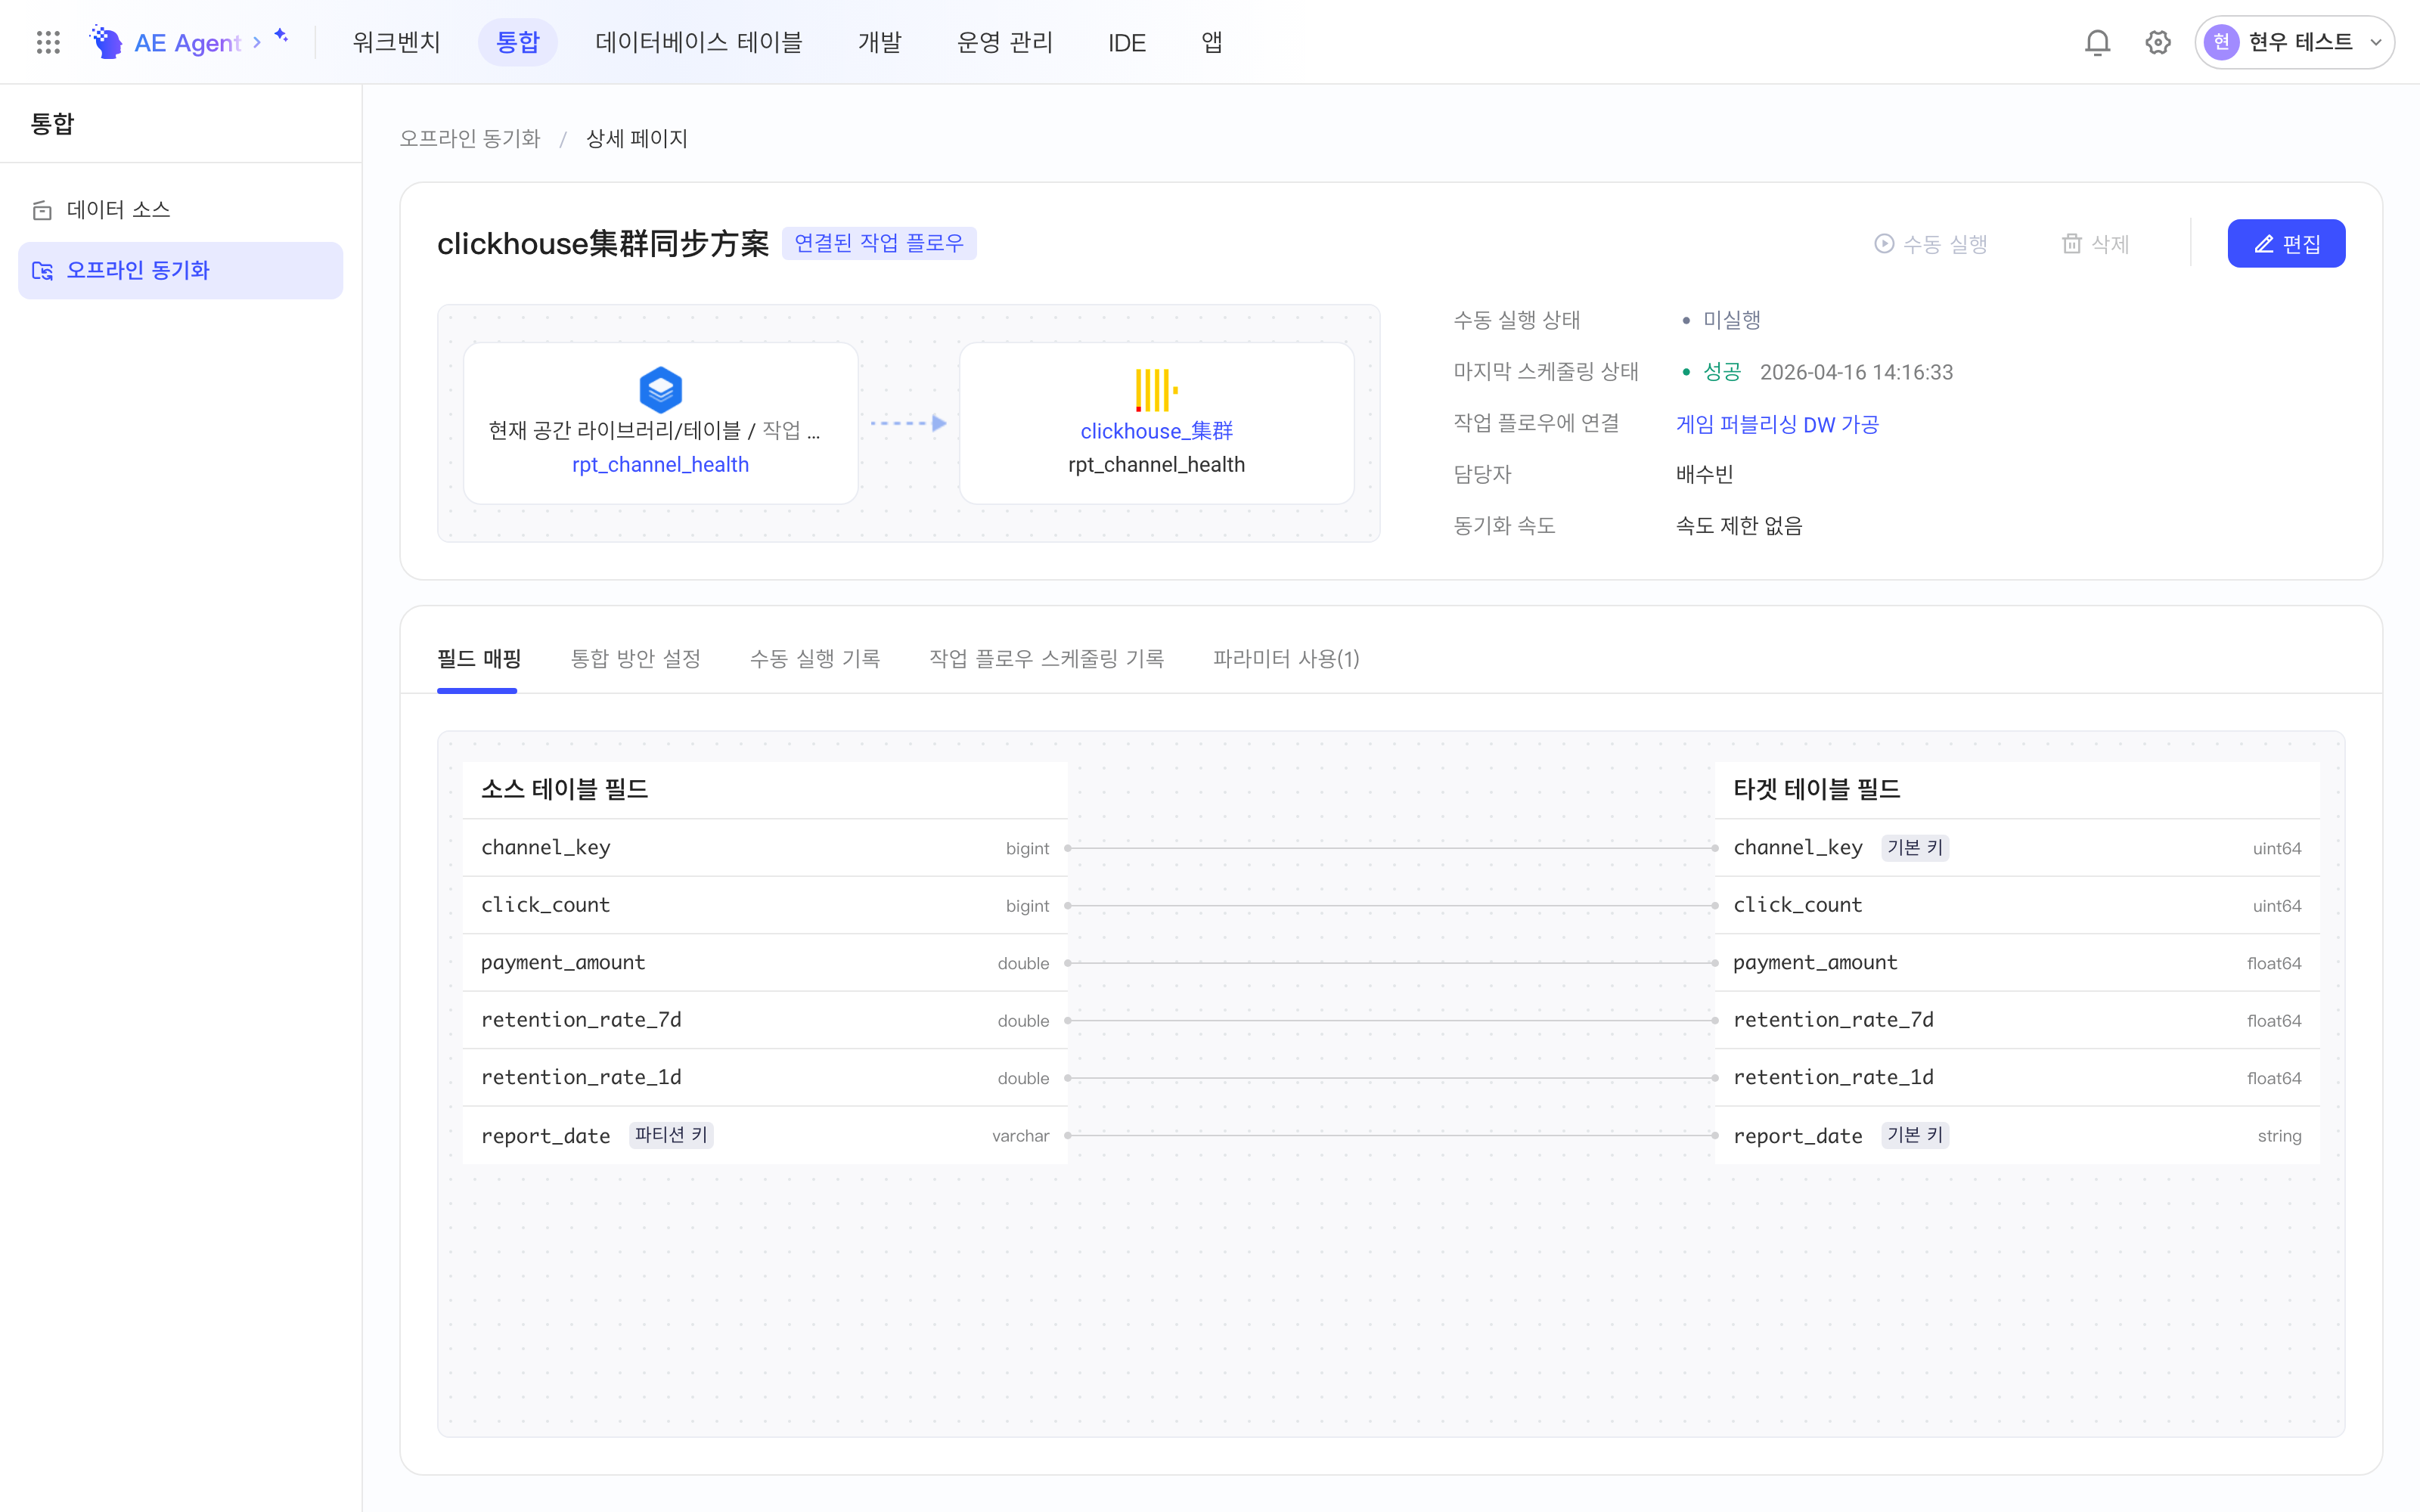Viewport: 2420px width, 1512px height.
Task: Open the 운영 관리 menu
Action: tap(1004, 42)
